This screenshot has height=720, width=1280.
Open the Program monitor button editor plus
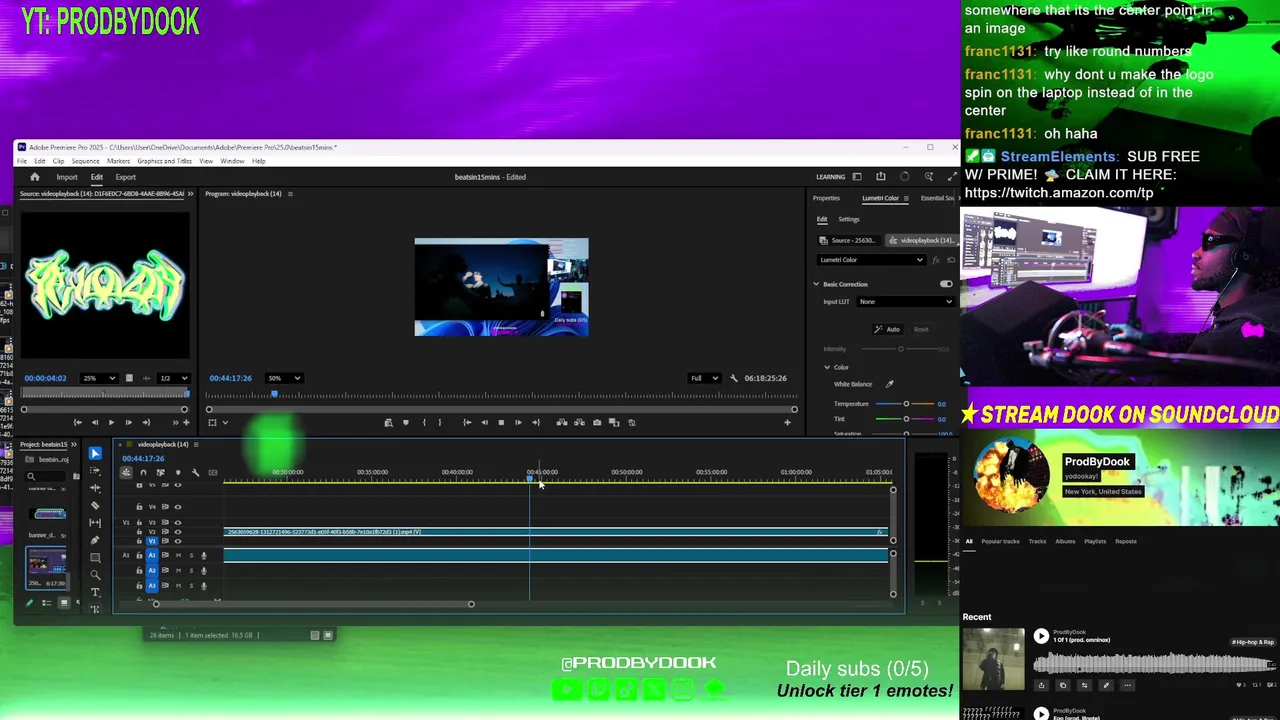click(x=787, y=422)
